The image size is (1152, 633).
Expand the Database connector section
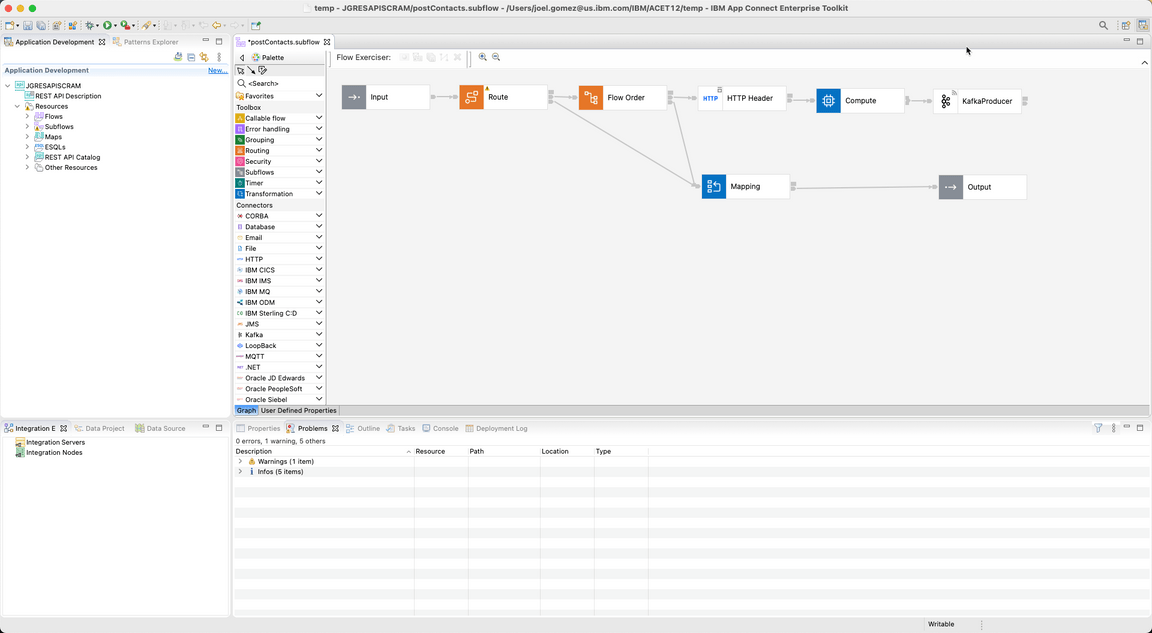point(318,226)
